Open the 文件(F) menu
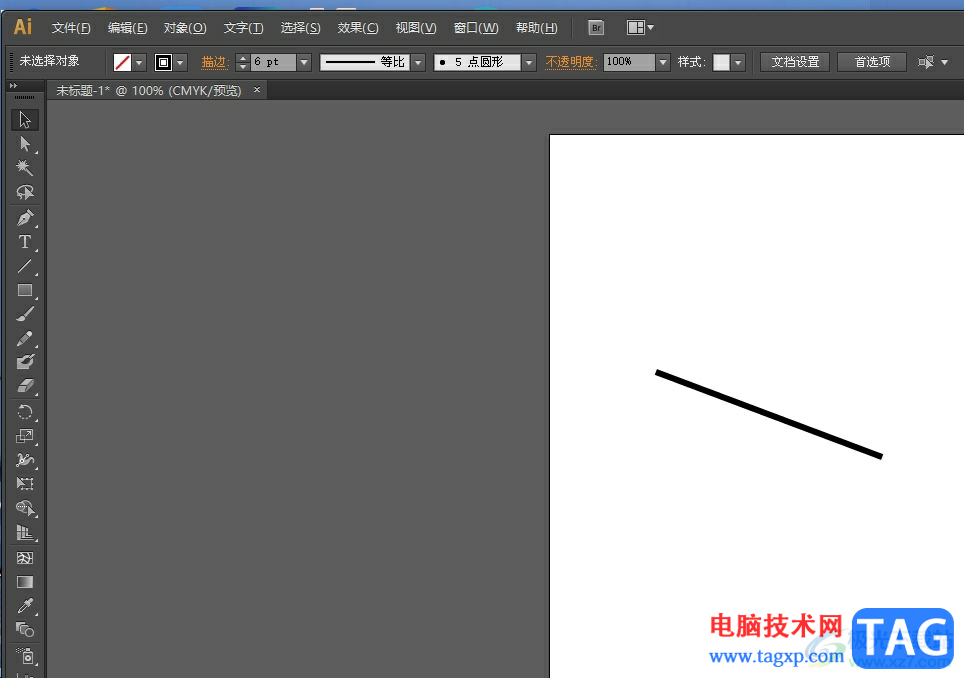Image resolution: width=964 pixels, height=678 pixels. (71, 28)
